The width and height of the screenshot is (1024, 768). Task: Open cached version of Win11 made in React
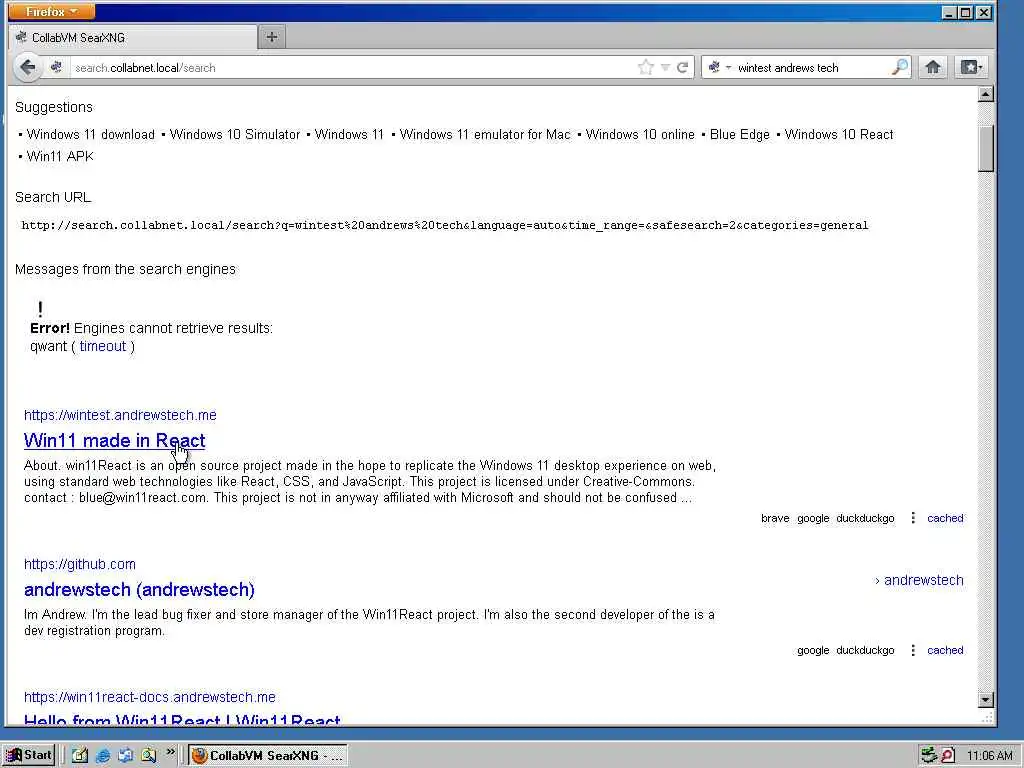945,519
